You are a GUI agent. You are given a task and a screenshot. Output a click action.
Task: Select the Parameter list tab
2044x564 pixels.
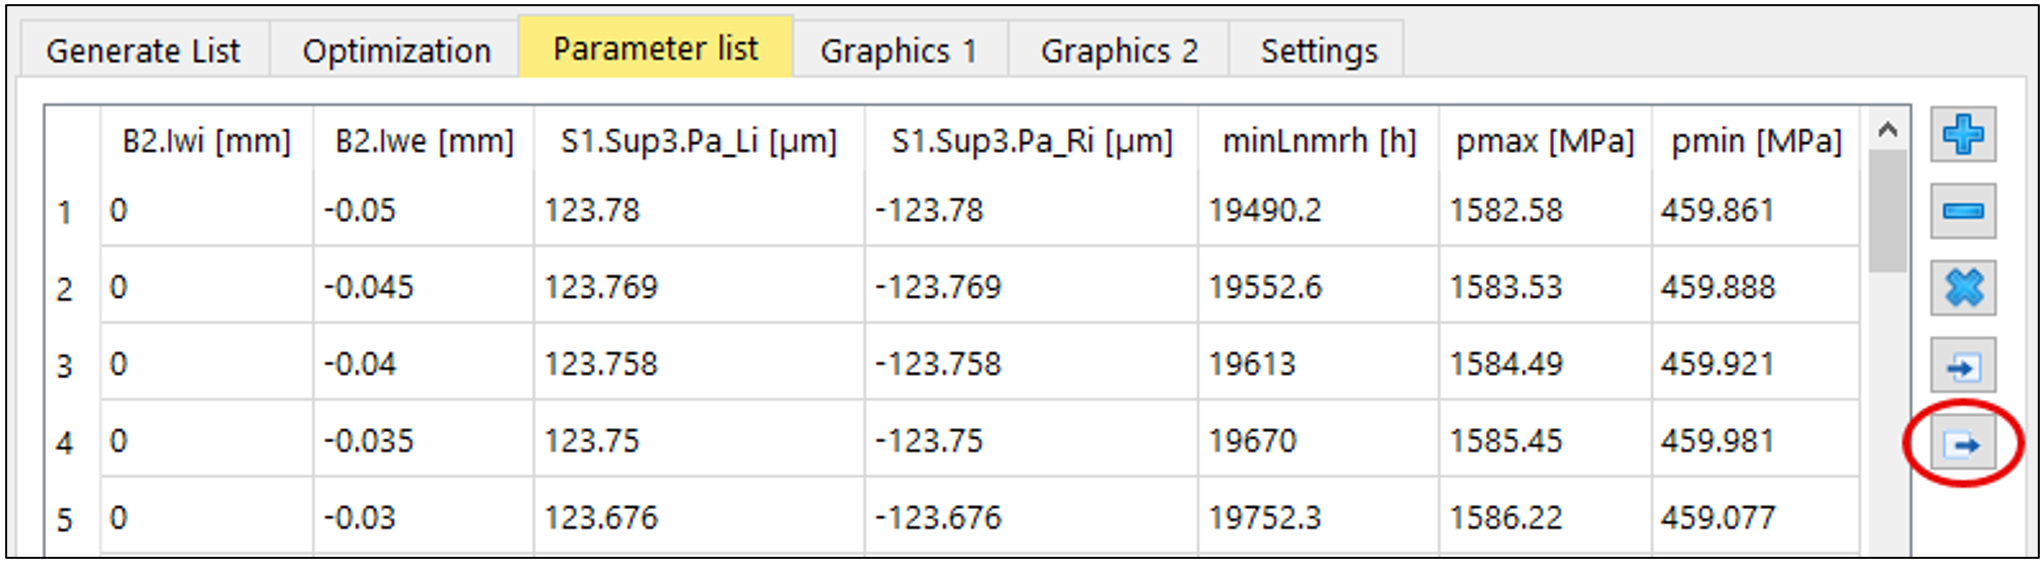(655, 49)
